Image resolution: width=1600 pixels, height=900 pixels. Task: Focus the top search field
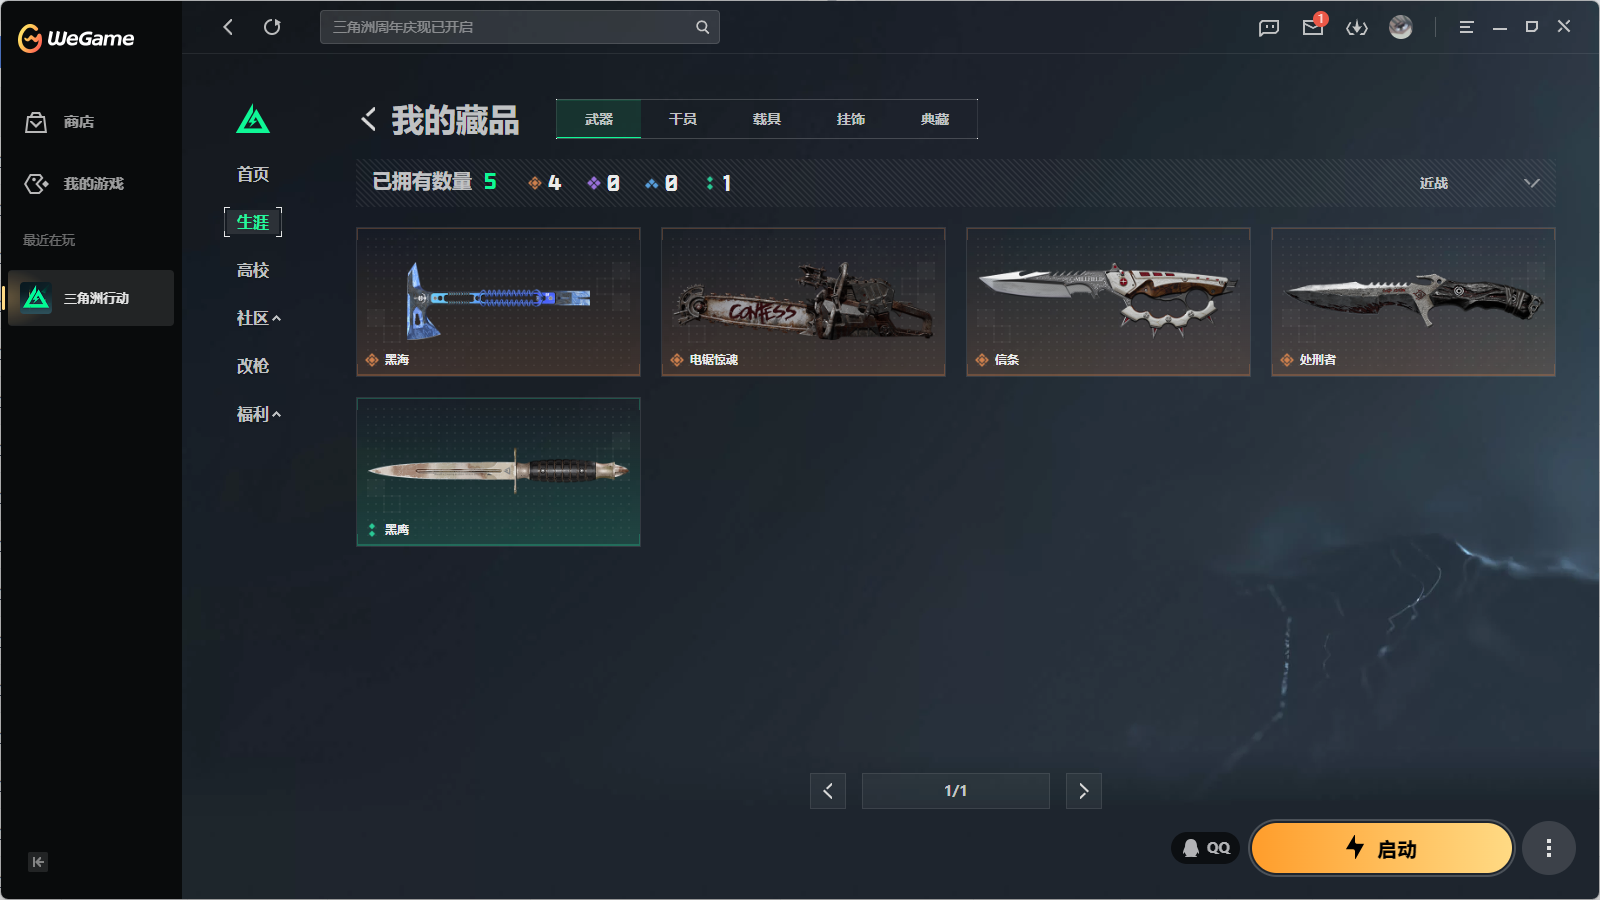[x=519, y=27]
